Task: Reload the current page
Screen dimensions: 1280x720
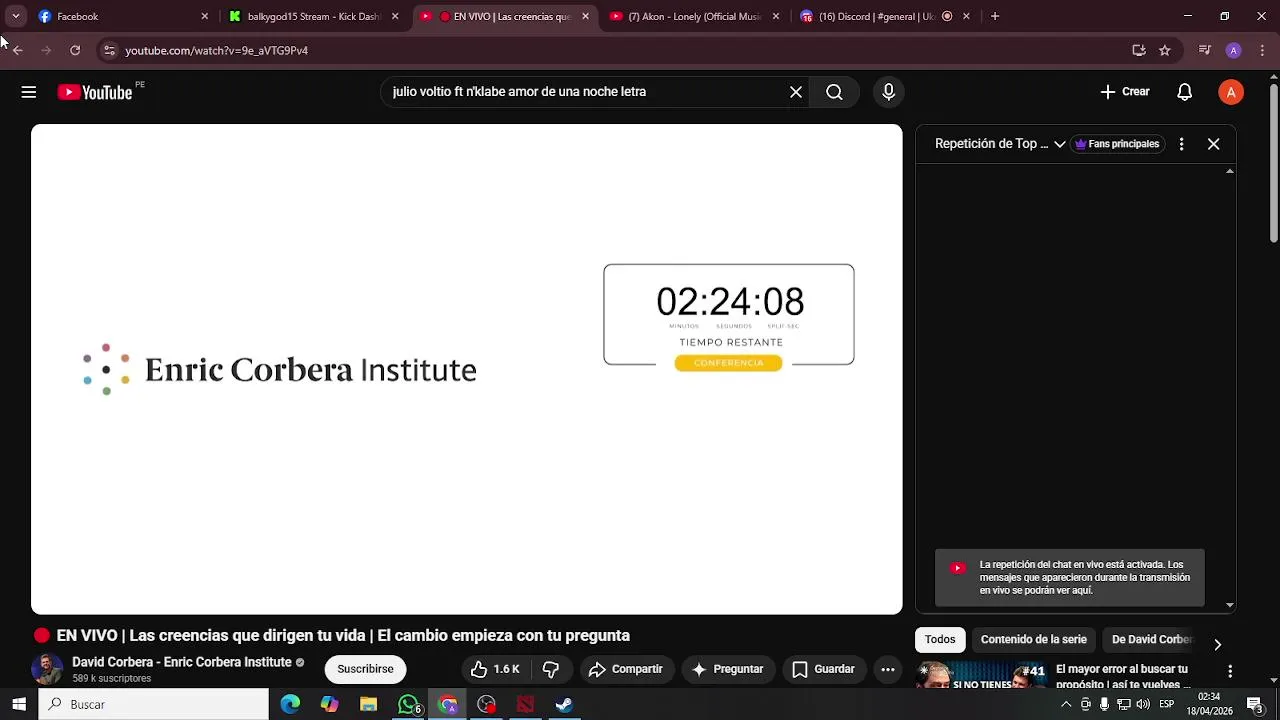Action: [x=75, y=50]
